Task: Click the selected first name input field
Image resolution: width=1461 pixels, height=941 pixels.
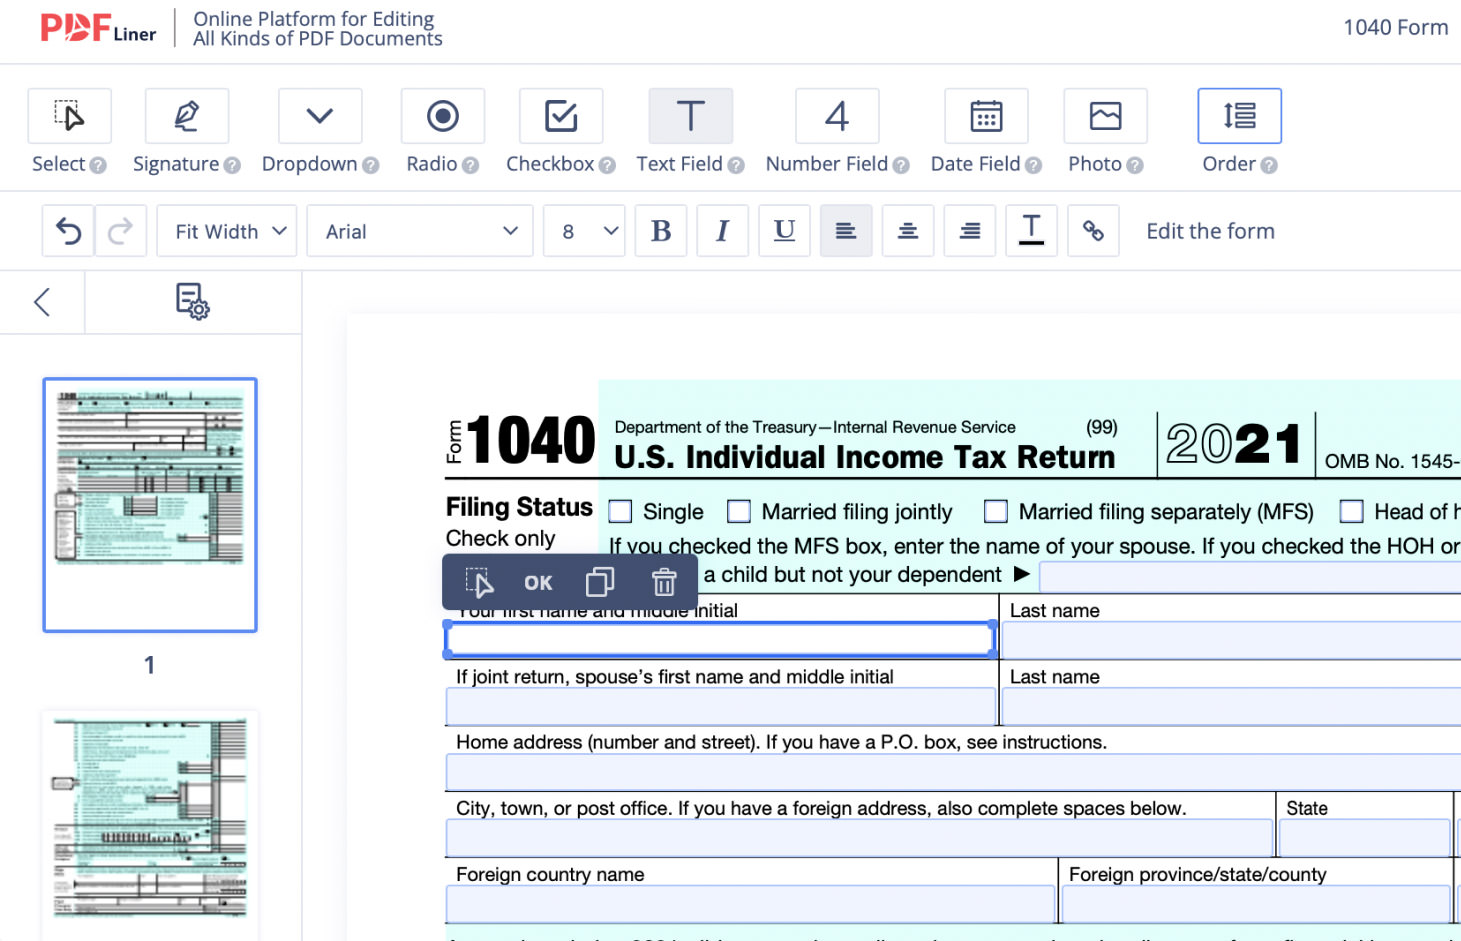Action: pos(720,639)
